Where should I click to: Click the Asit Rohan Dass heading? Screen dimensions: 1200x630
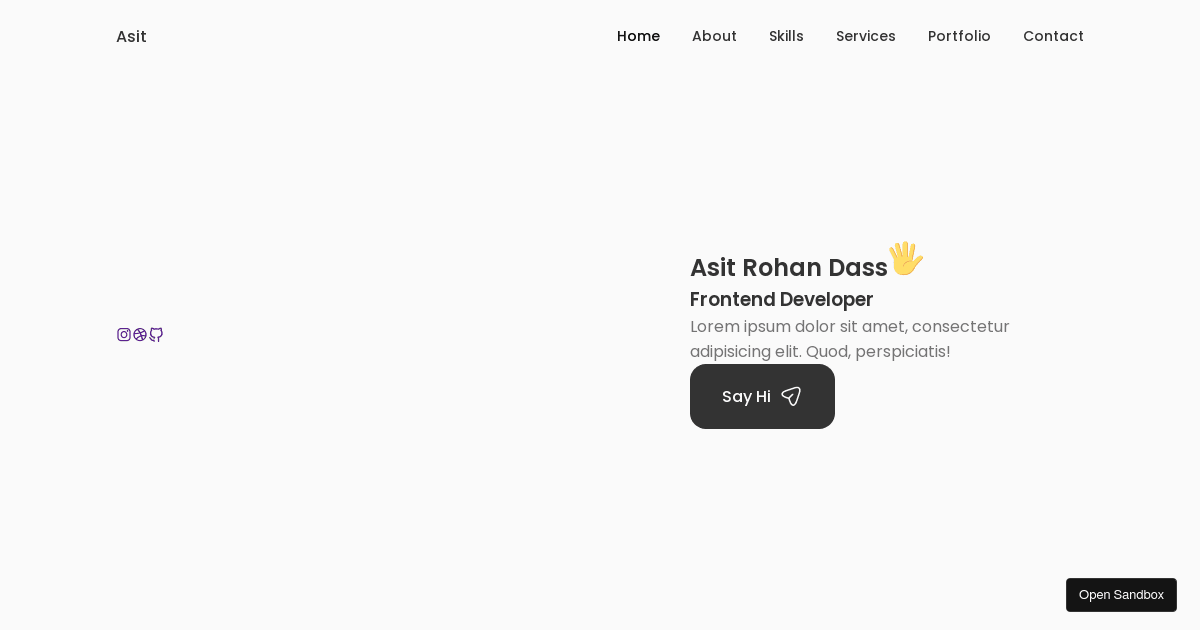click(789, 267)
